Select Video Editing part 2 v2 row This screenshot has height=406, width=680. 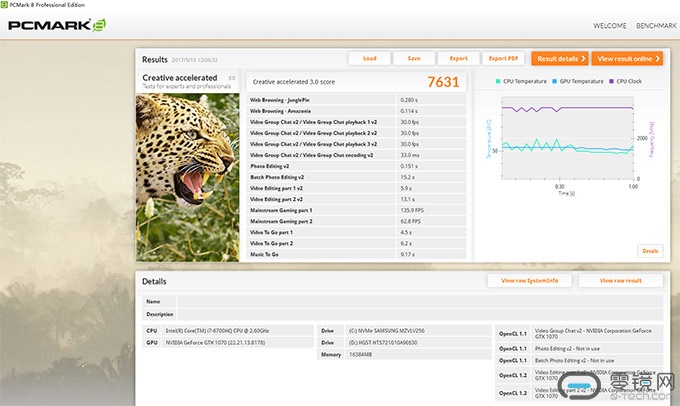pyautogui.click(x=356, y=199)
